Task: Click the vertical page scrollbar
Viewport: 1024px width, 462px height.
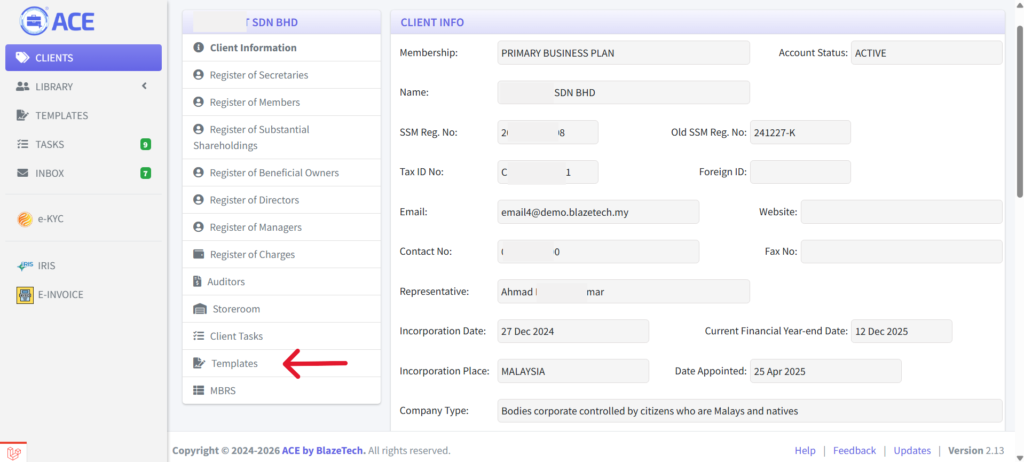Action: coord(1019,111)
